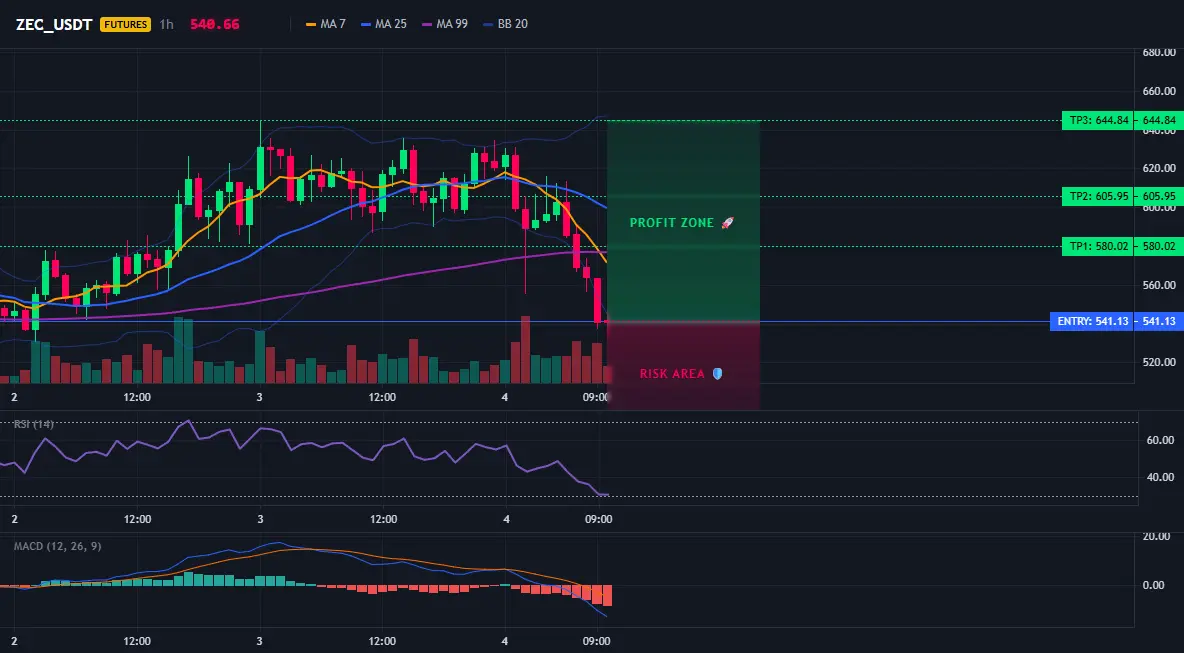Screen dimensions: 1184x653
Task: Click 560.00 on the price axis
Action: pos(1159,285)
